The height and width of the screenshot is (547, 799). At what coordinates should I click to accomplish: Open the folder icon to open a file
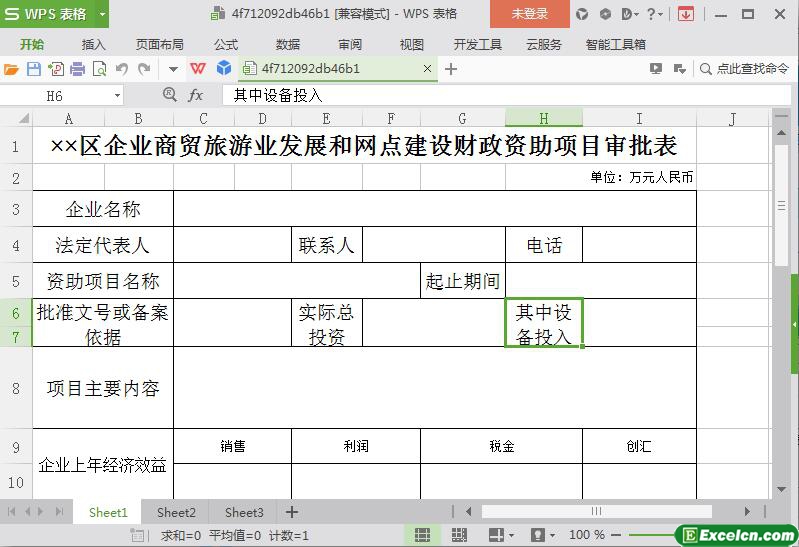(x=11, y=69)
